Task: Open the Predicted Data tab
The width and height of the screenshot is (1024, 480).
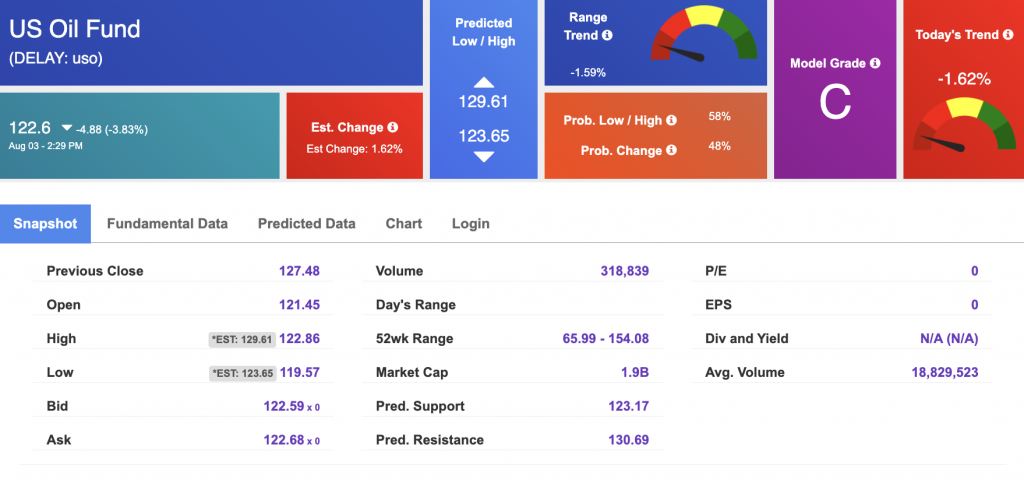Action: coord(307,223)
